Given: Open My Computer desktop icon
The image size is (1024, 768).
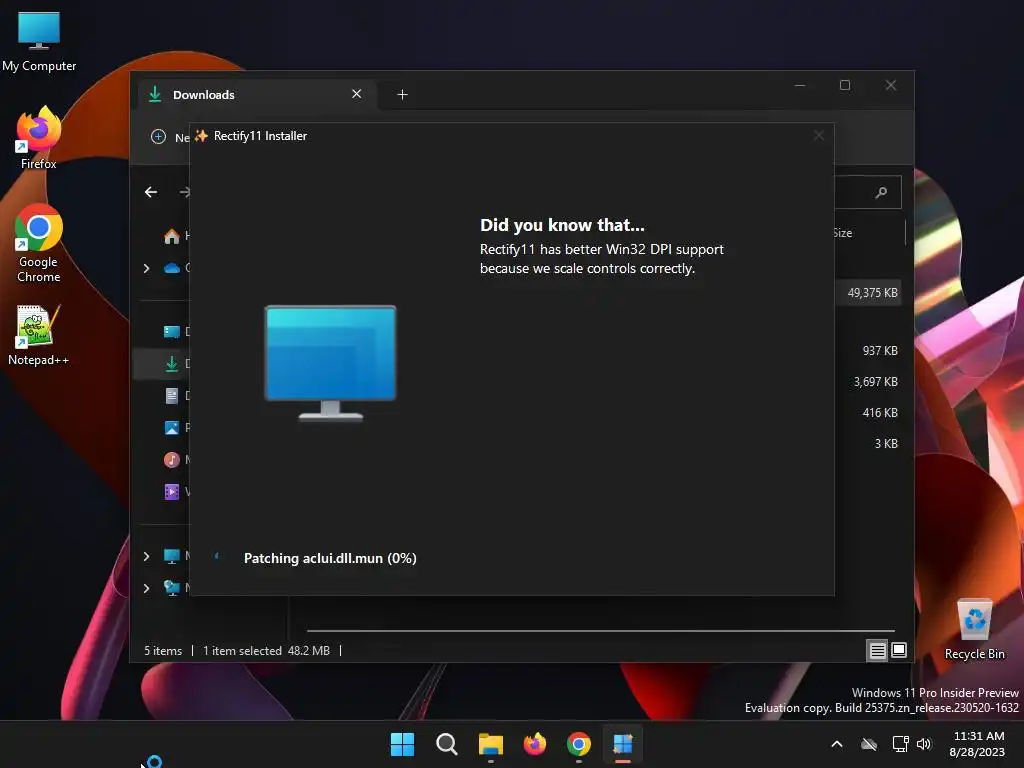Looking at the screenshot, I should (x=39, y=41).
